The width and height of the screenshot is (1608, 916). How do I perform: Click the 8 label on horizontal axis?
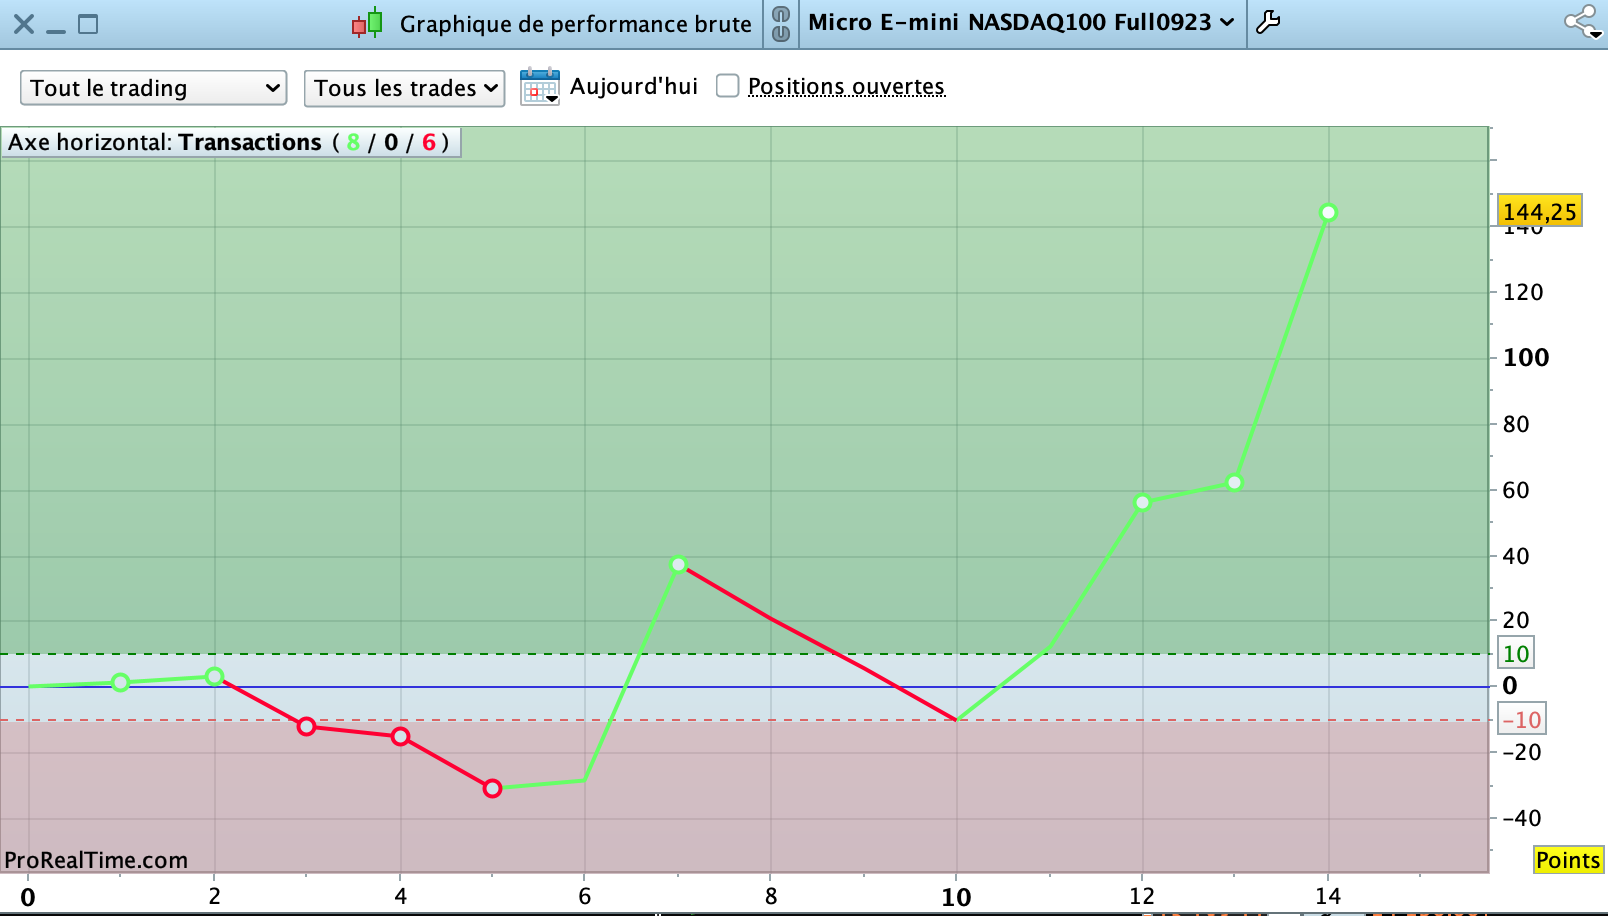point(771,896)
